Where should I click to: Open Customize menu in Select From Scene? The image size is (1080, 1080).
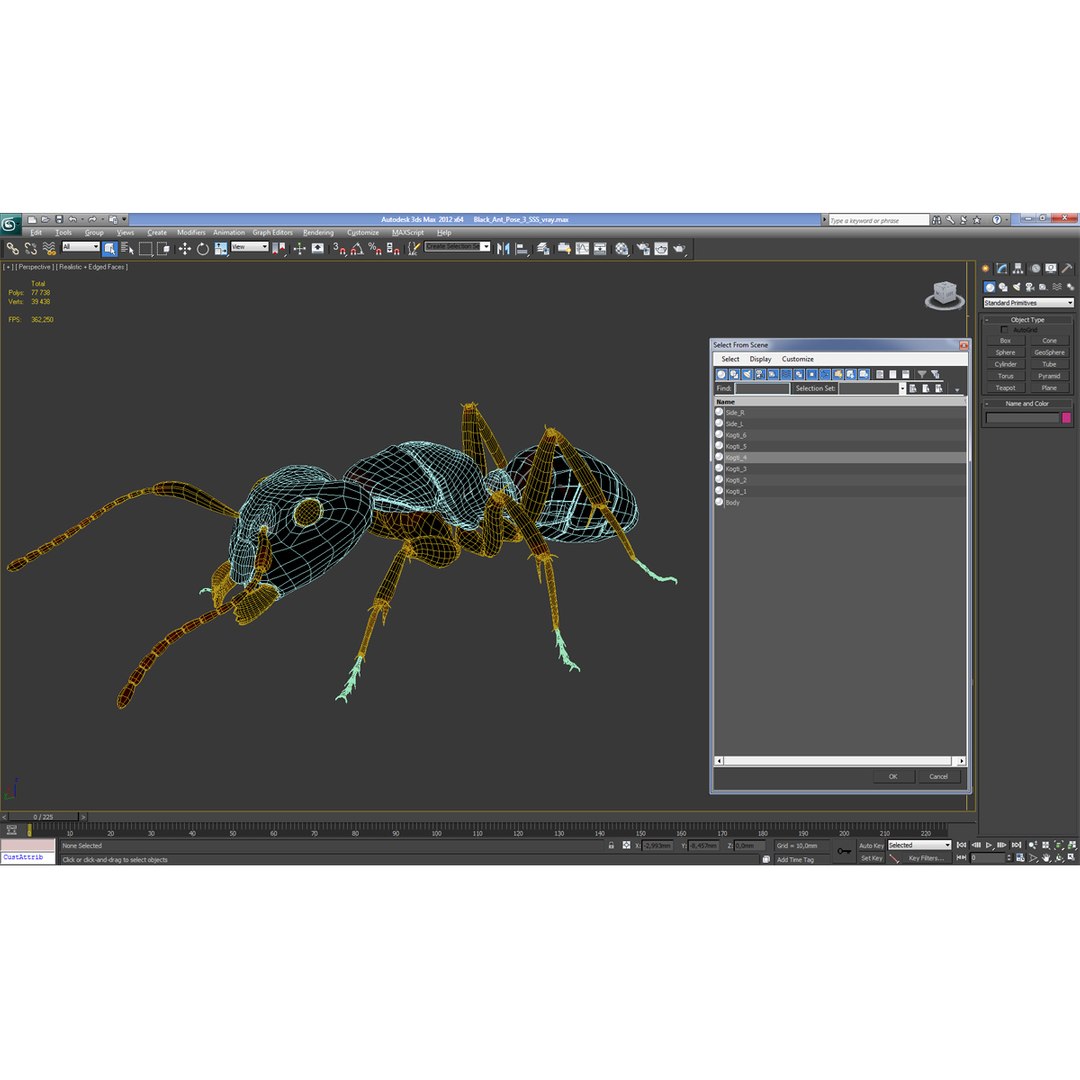798,359
